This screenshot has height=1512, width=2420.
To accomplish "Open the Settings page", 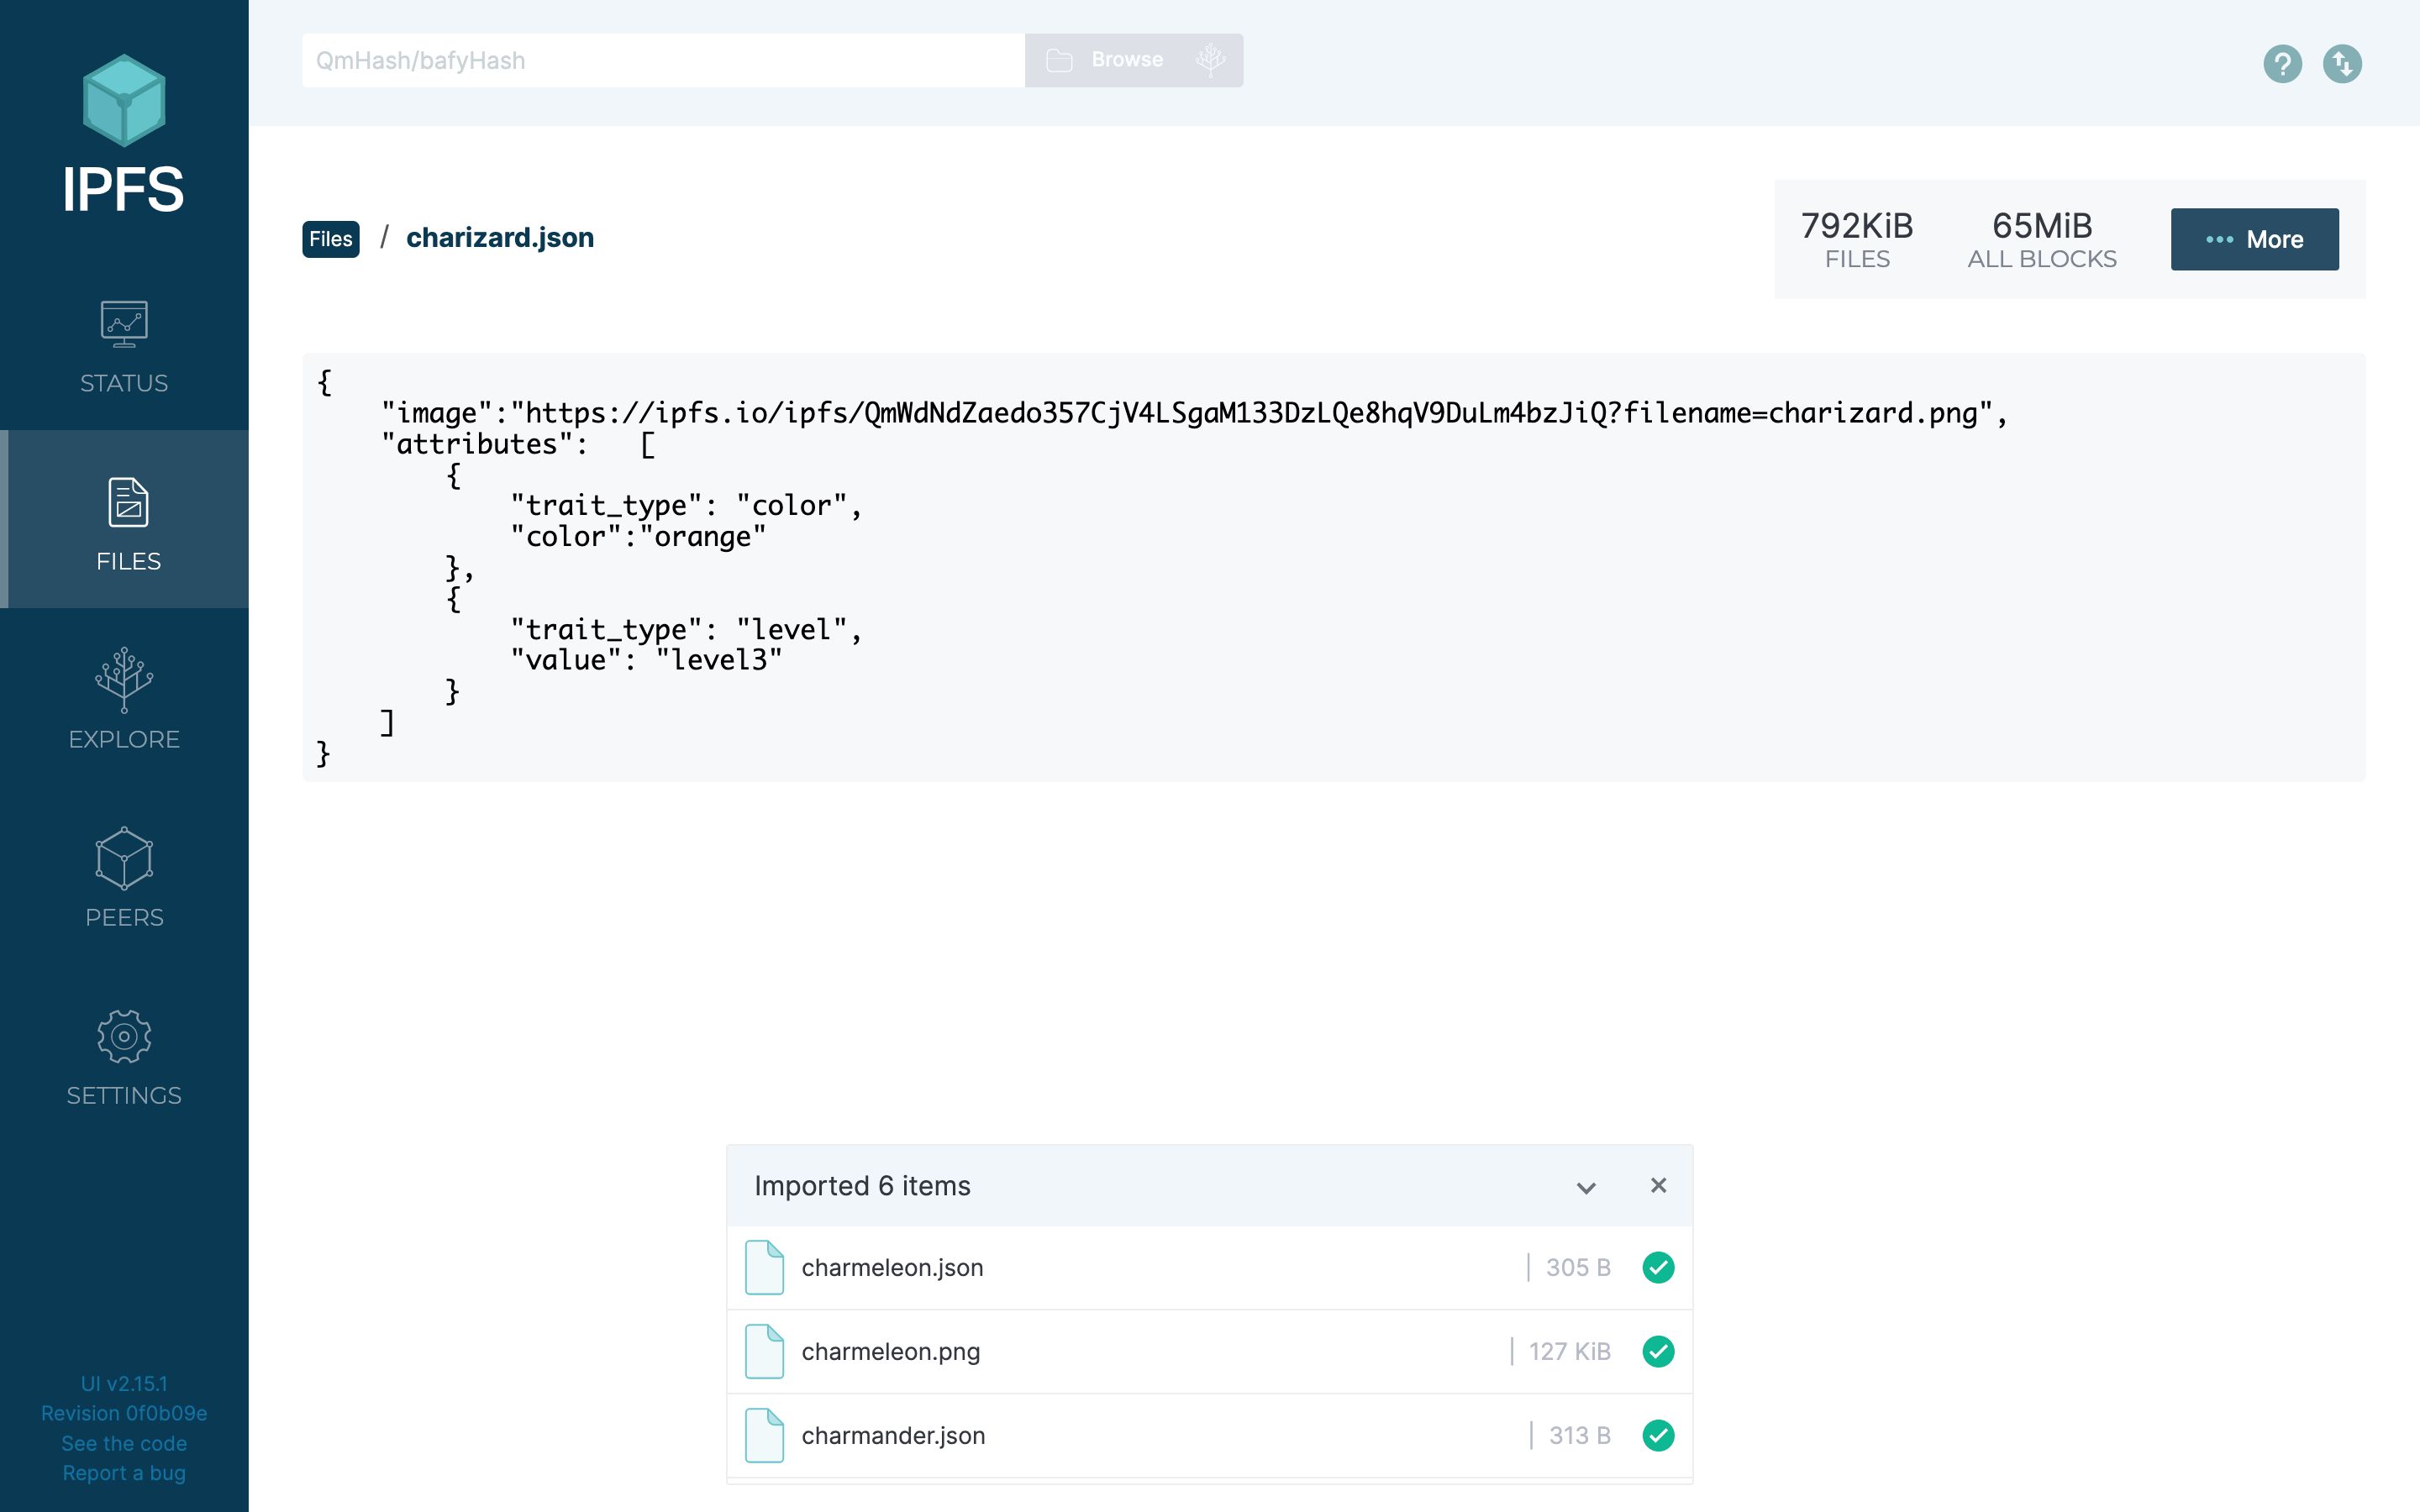I will [124, 1053].
